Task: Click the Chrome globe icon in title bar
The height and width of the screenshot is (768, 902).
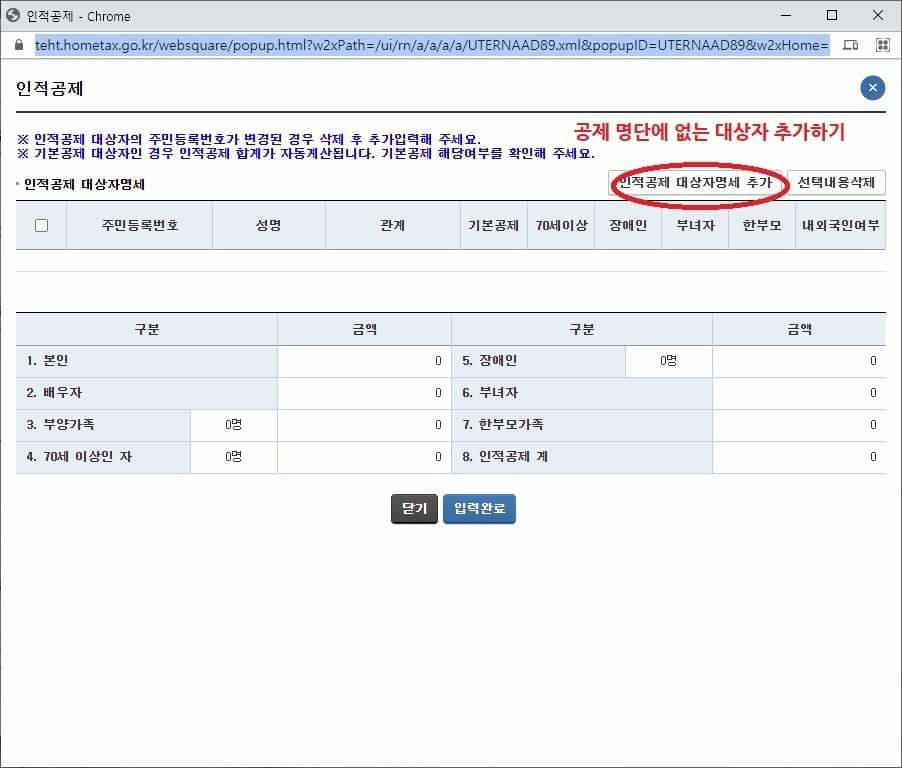Action: (x=14, y=16)
